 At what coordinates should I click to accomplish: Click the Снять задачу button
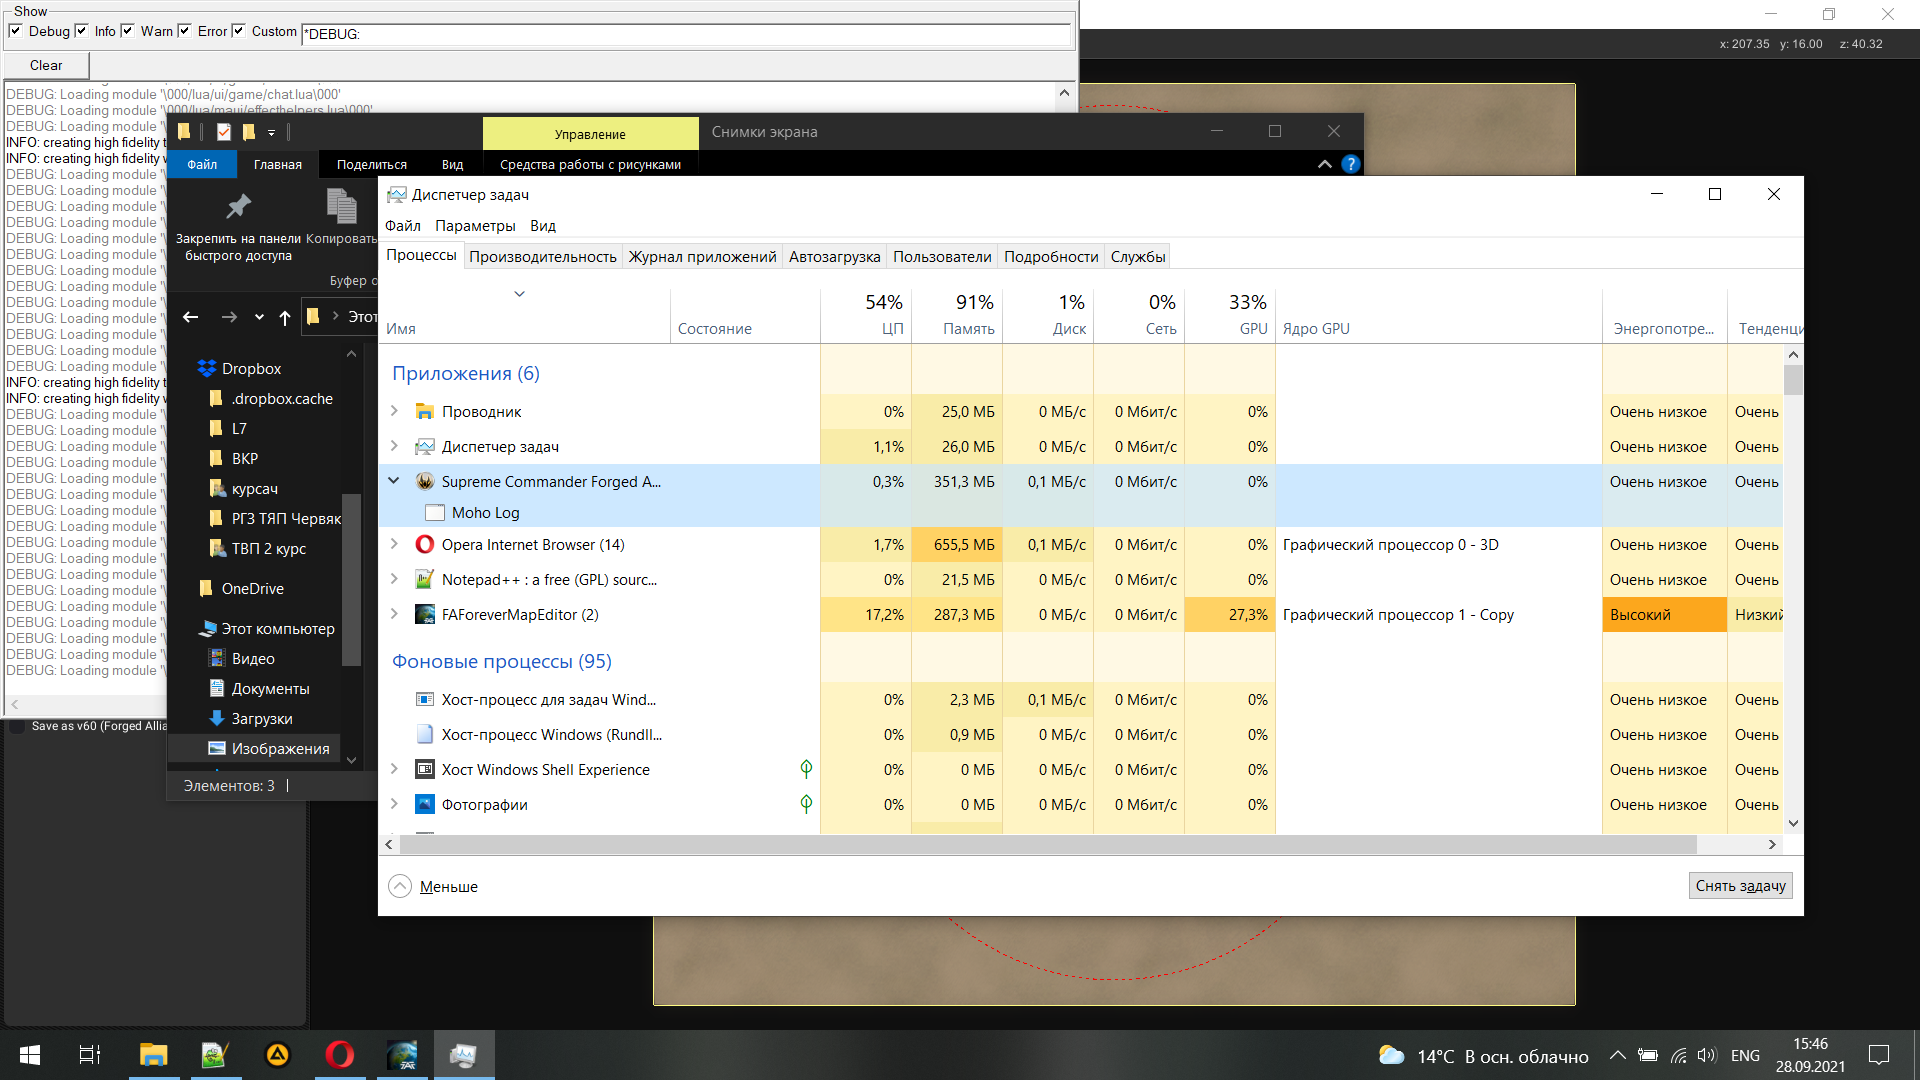(1740, 885)
